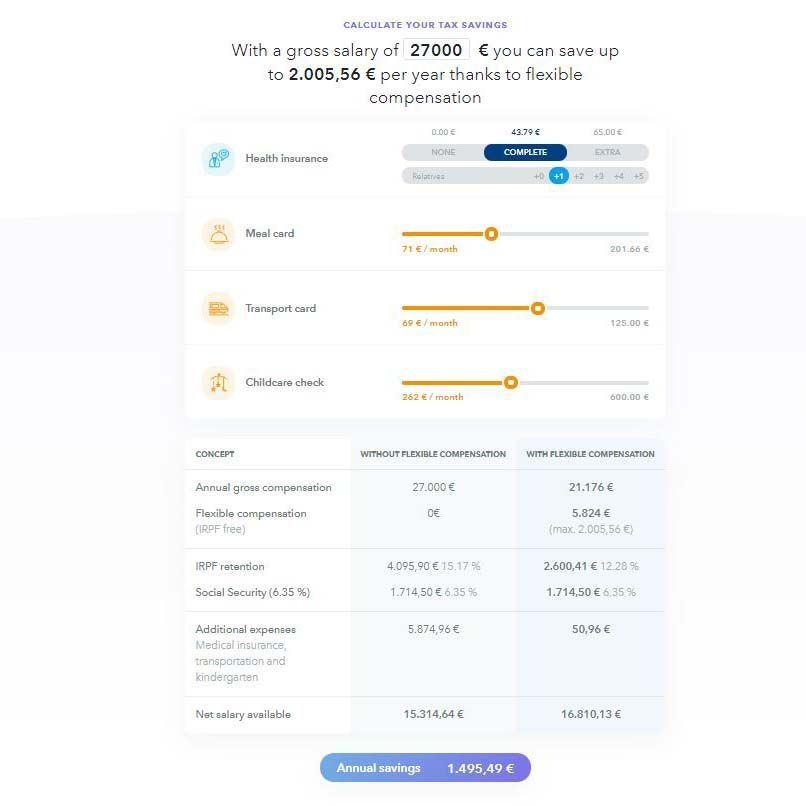Click the Childcare check icon
The height and width of the screenshot is (806, 806).
tap(218, 383)
